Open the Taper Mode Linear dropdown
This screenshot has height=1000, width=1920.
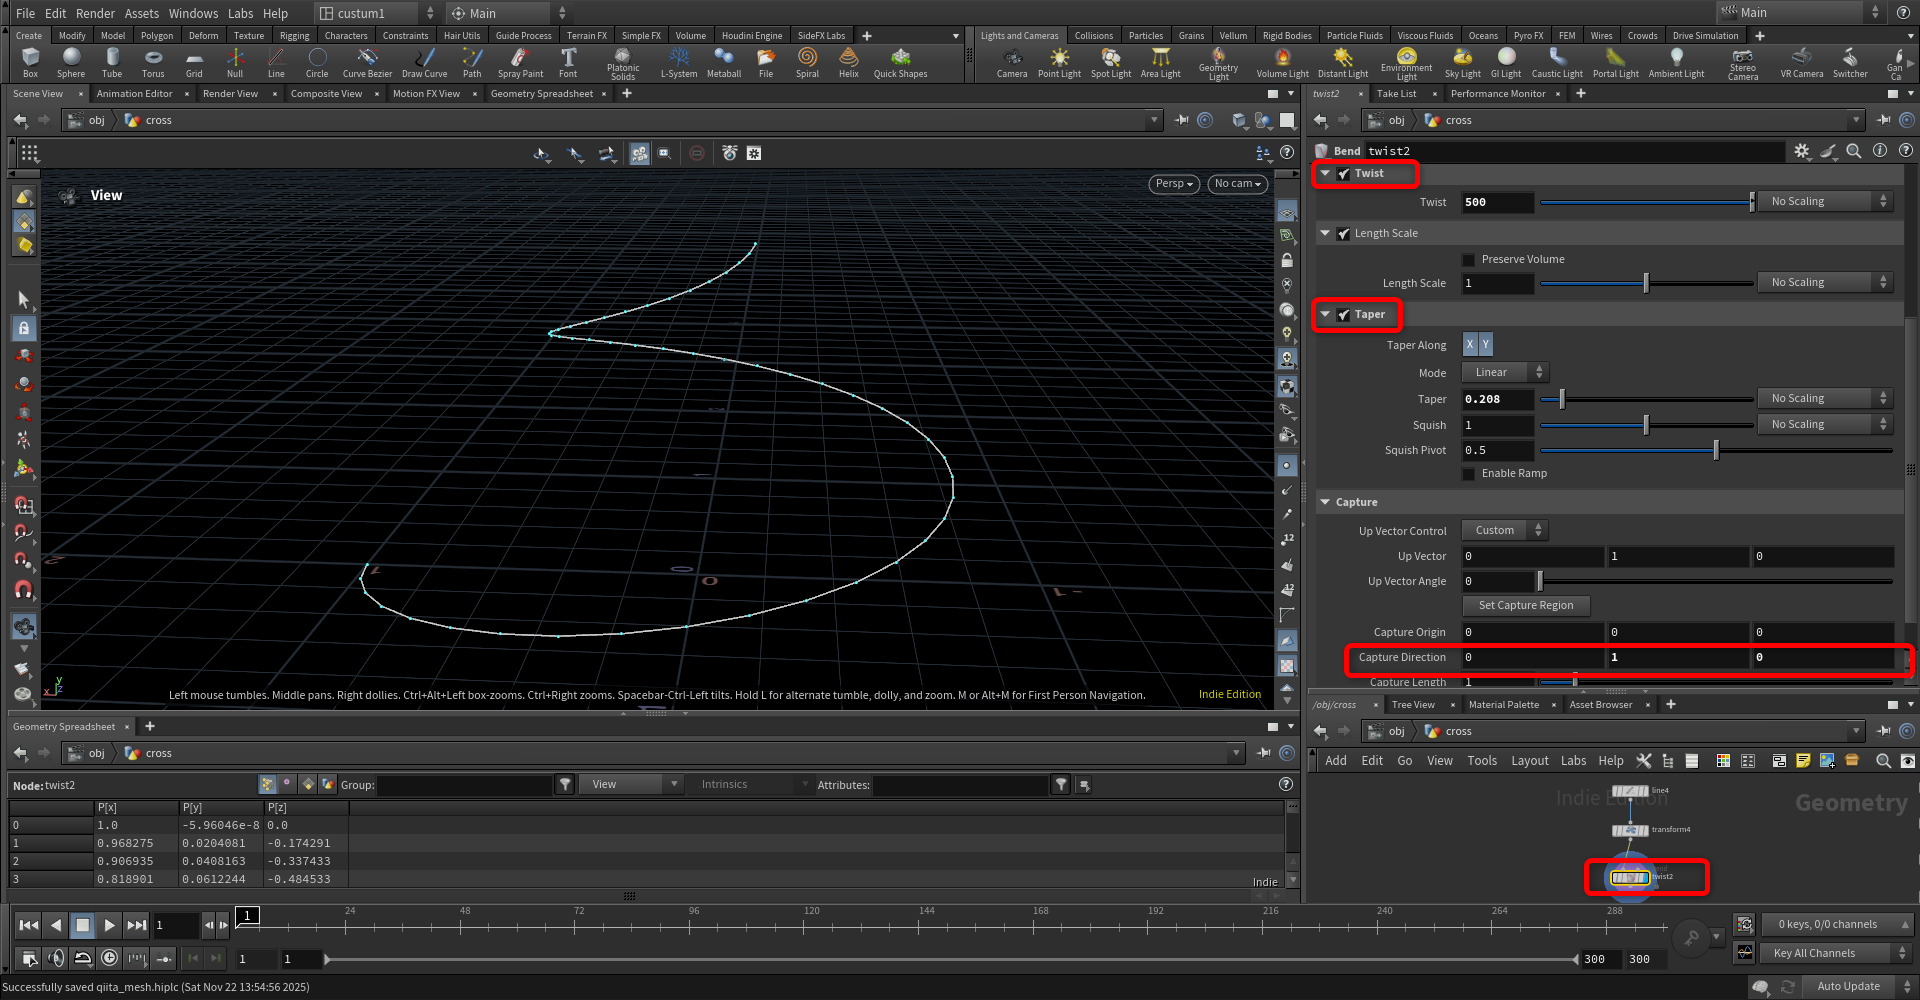pos(1505,373)
